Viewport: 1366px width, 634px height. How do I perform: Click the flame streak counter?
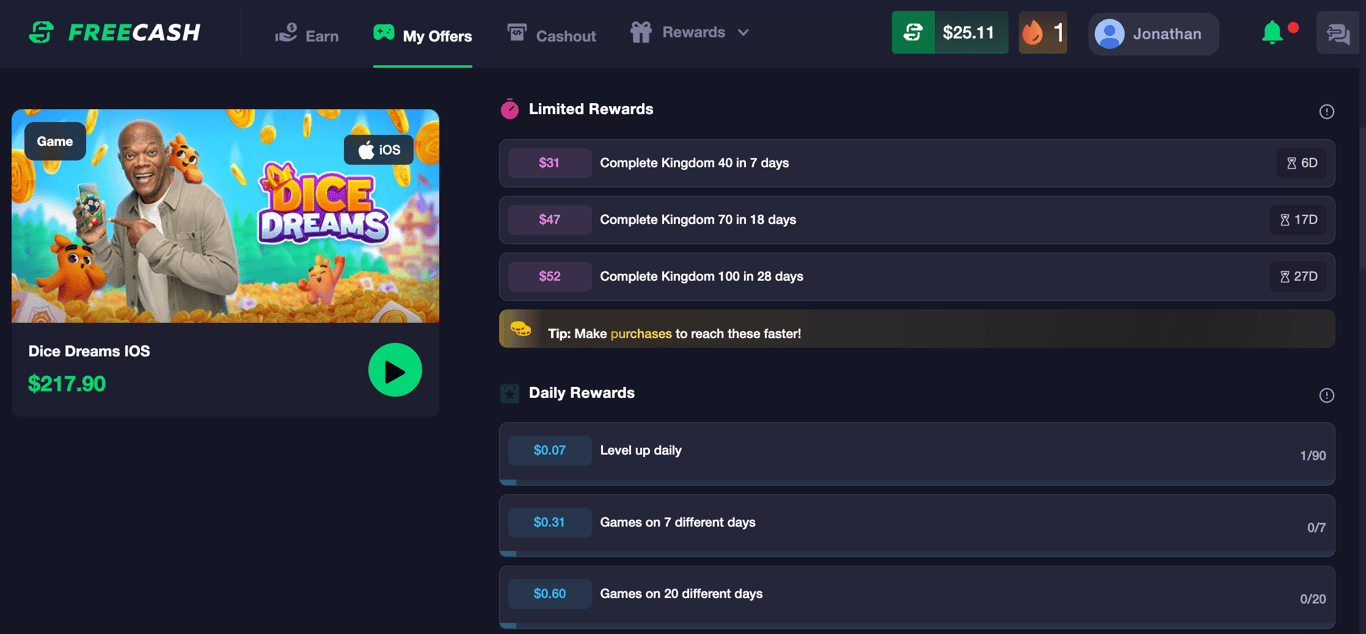click(x=1043, y=33)
